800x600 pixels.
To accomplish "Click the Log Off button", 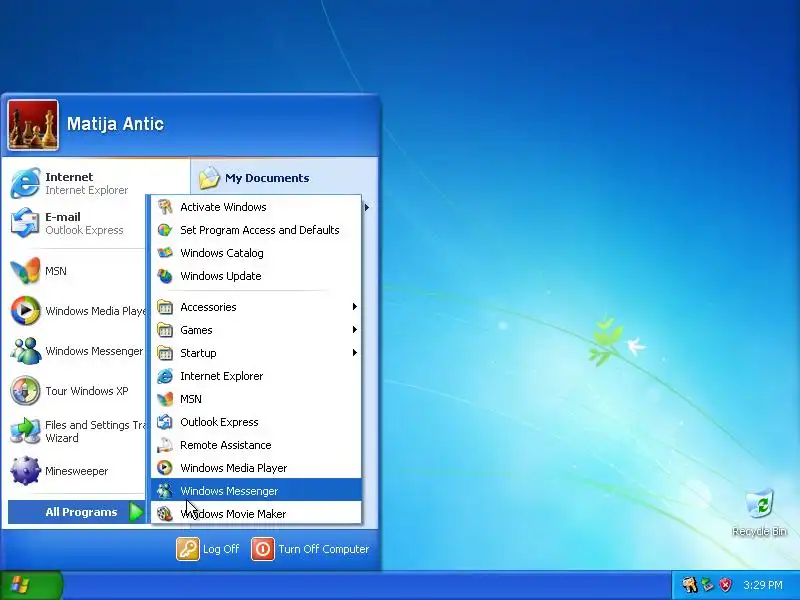I will click(208, 549).
